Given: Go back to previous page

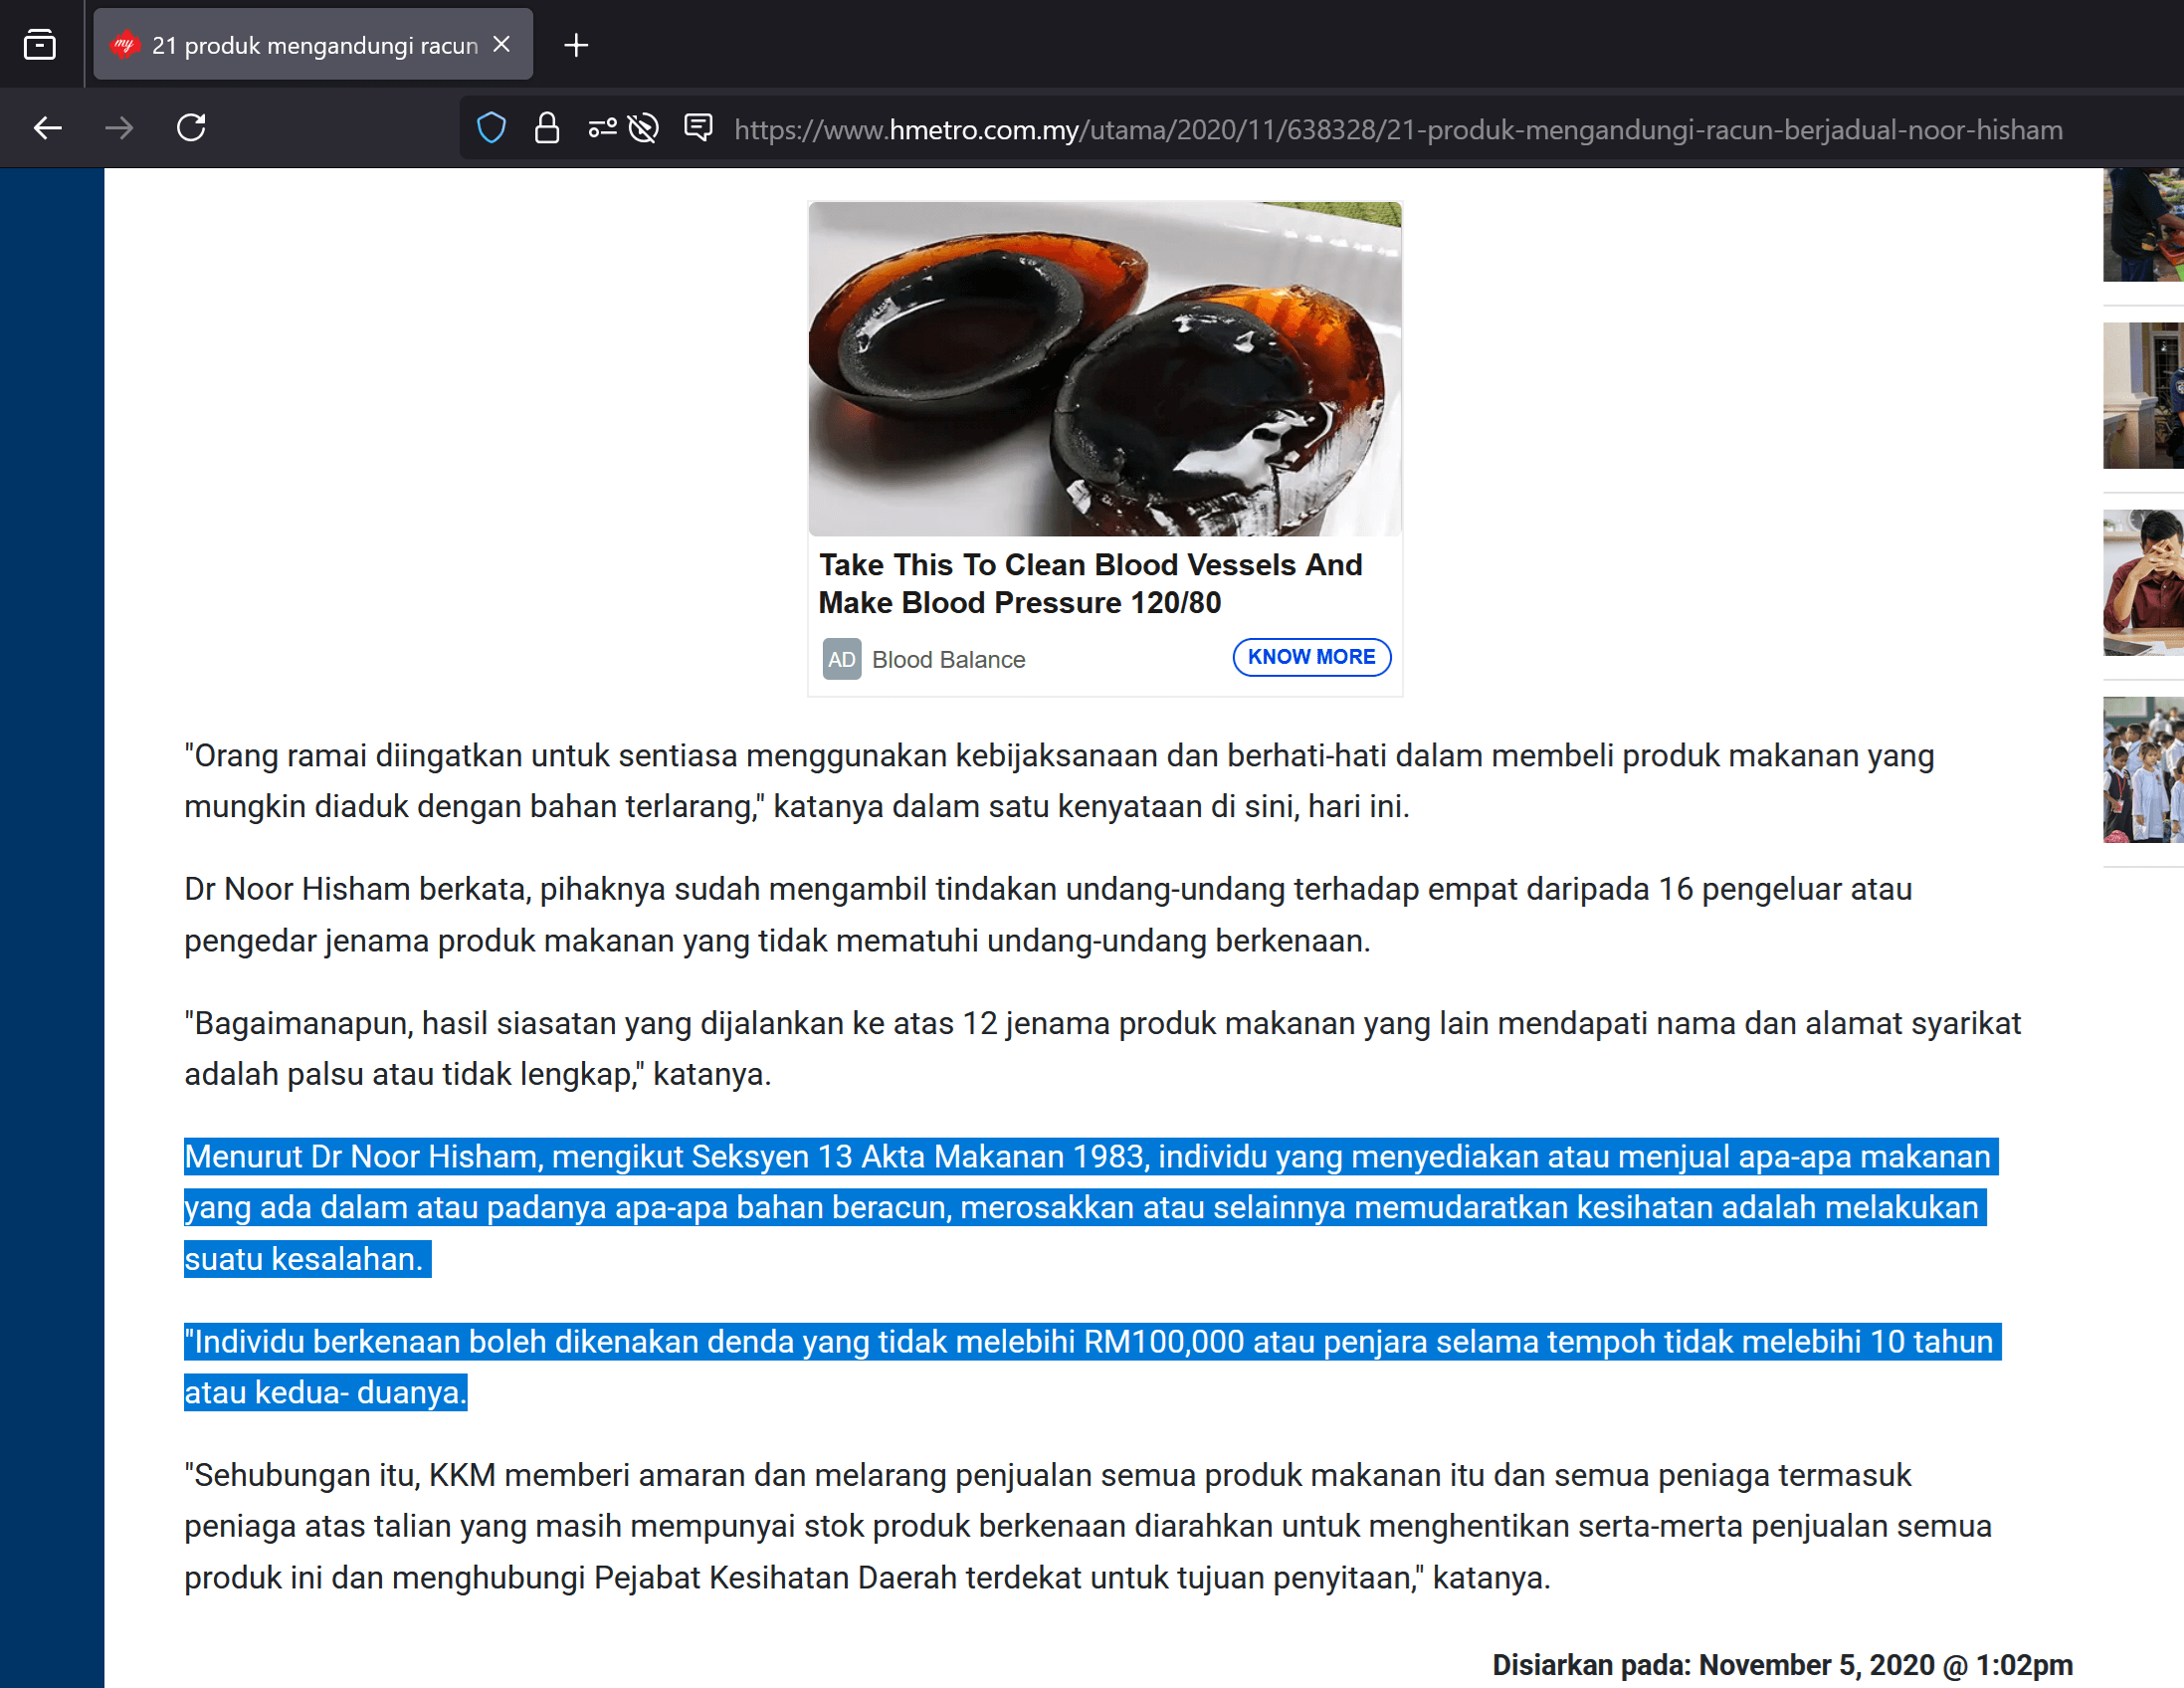Looking at the screenshot, I should pyautogui.click(x=48, y=128).
